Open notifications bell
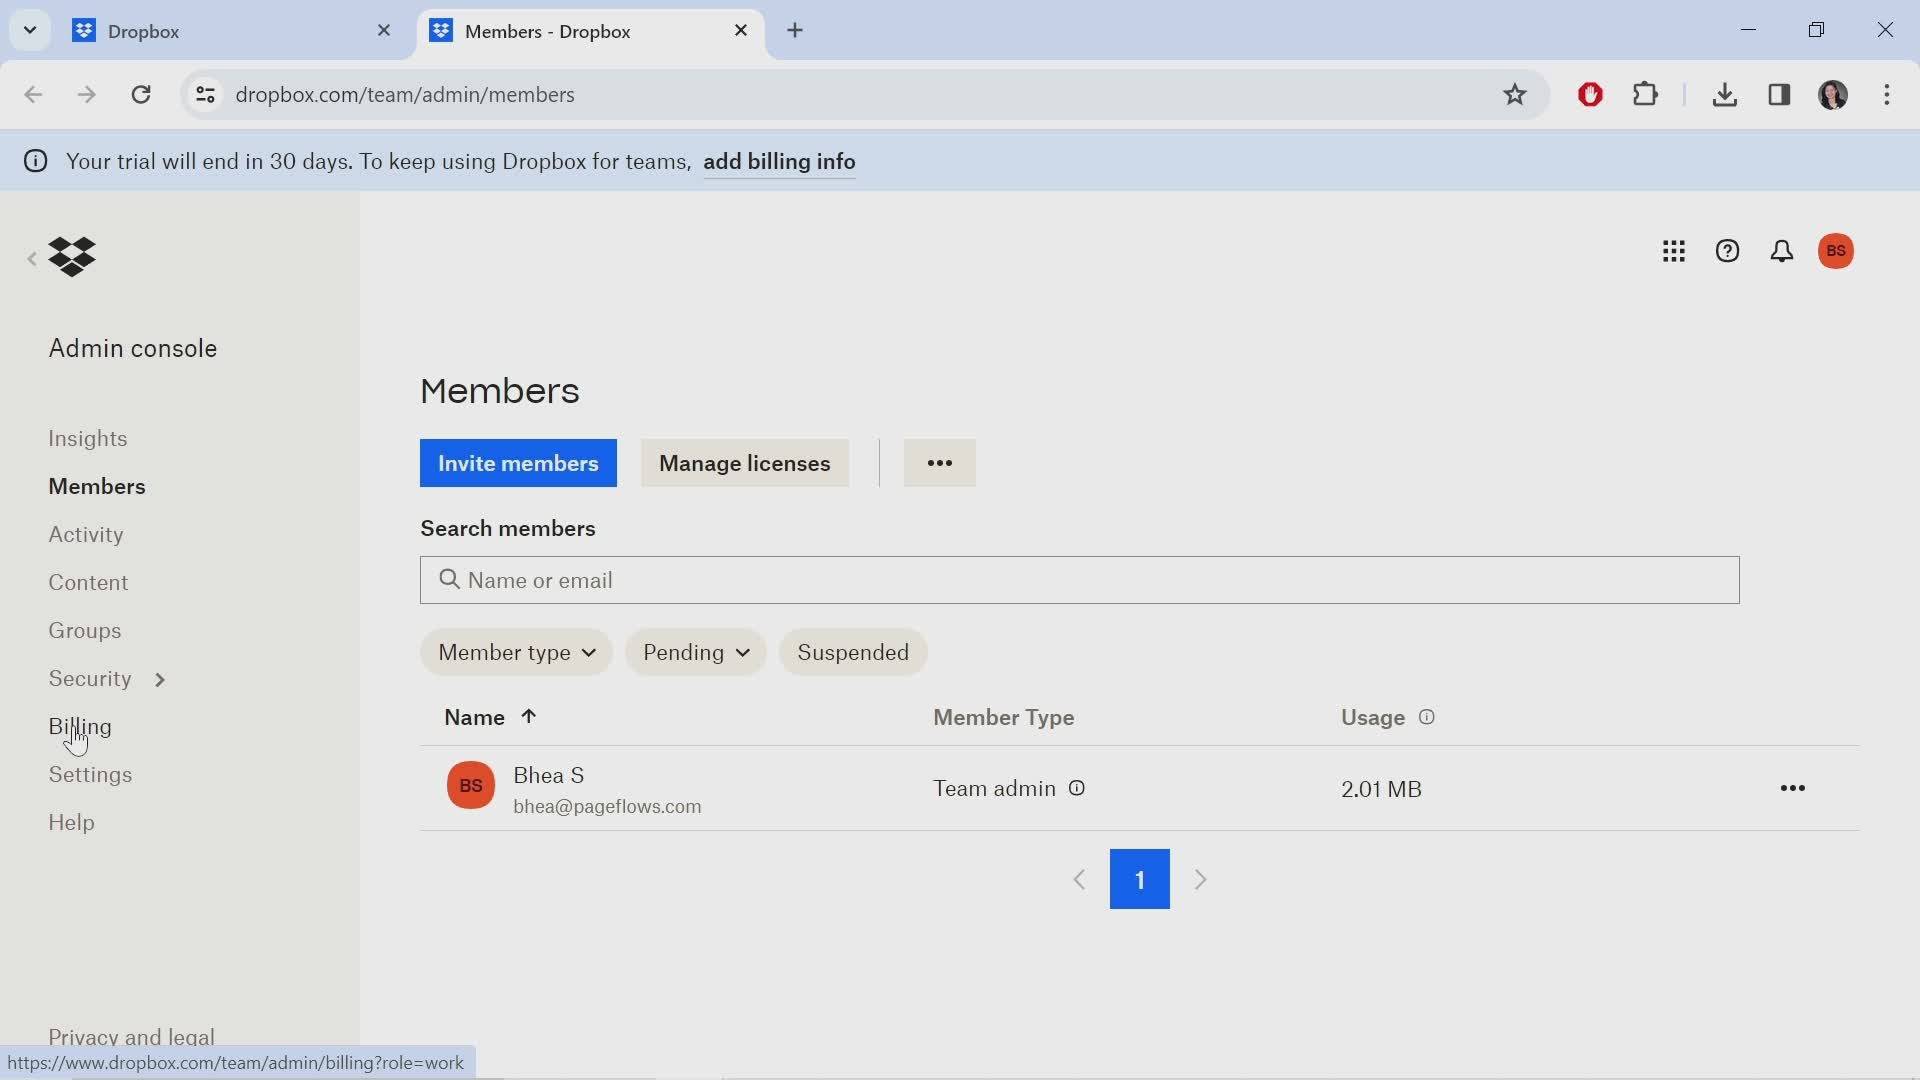This screenshot has height=1080, width=1920. (x=1782, y=251)
